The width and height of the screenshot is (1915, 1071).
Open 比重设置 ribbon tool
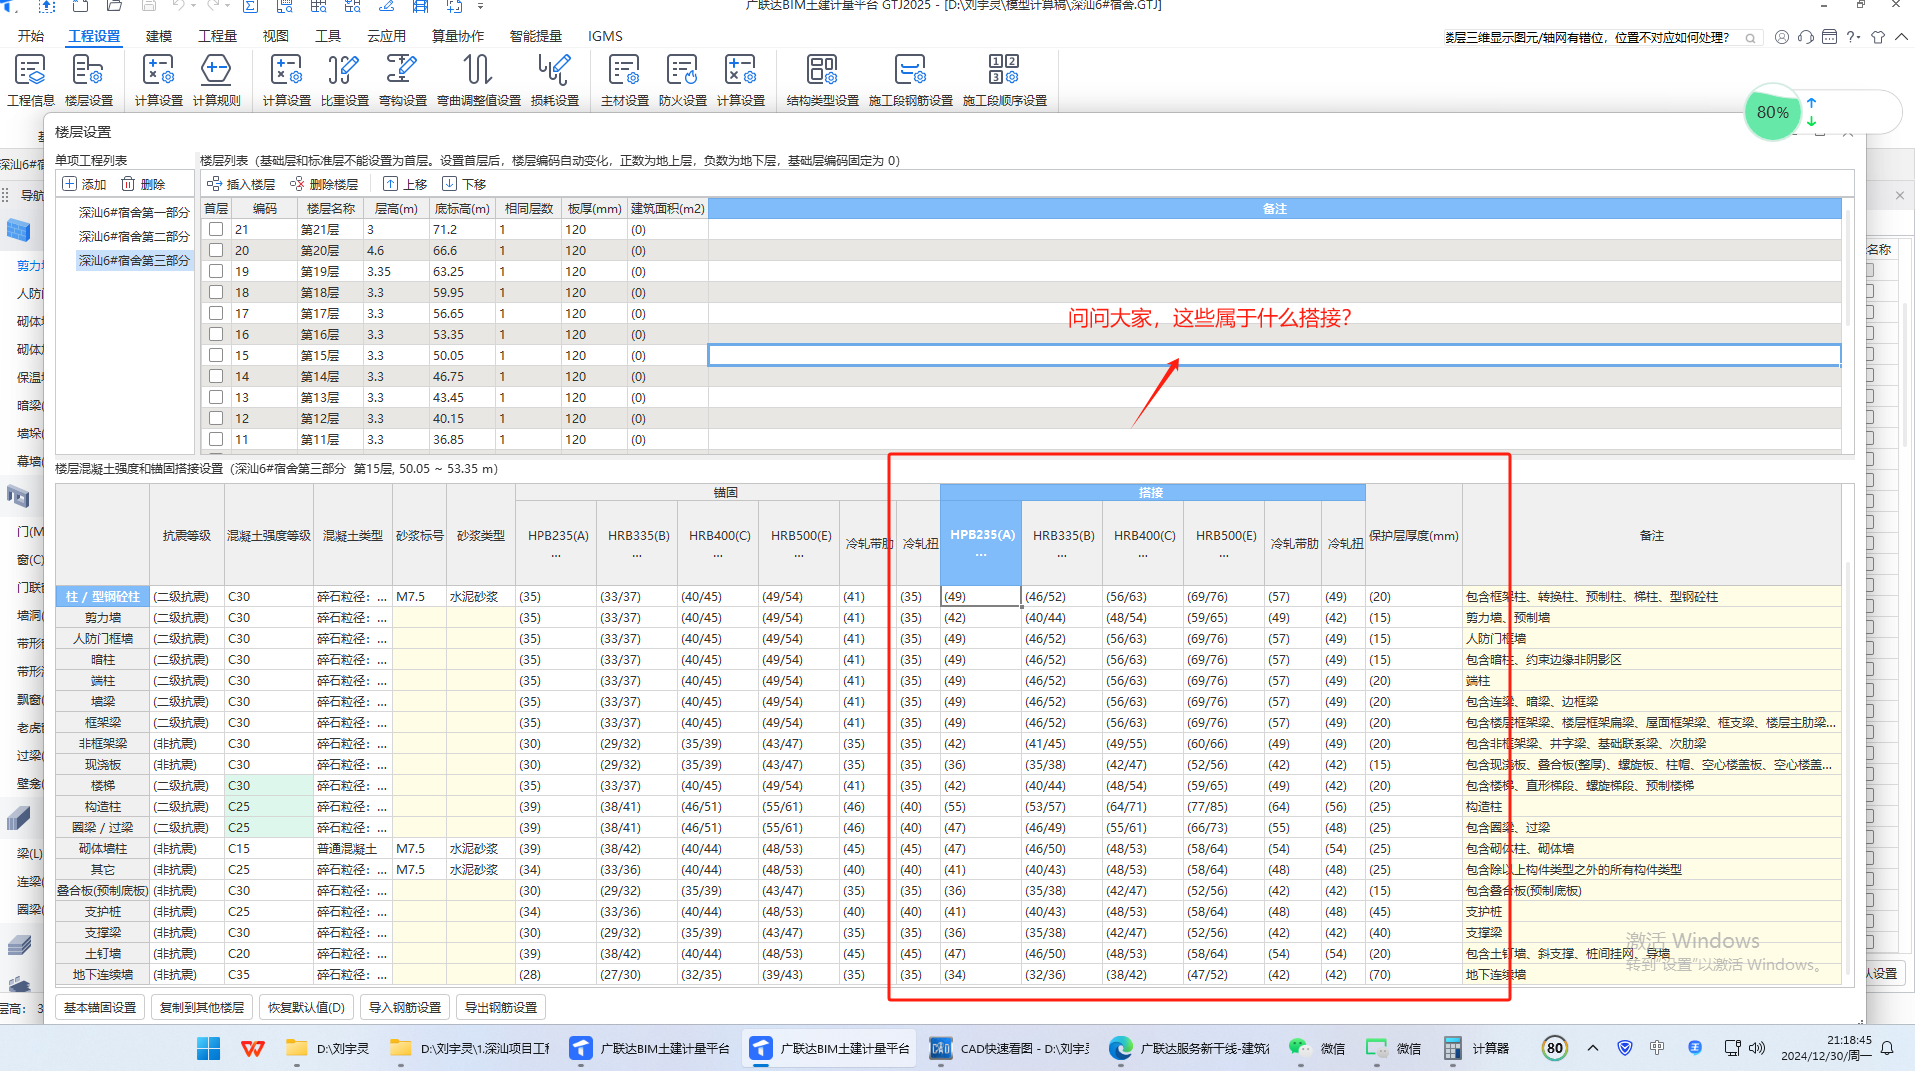[x=344, y=80]
